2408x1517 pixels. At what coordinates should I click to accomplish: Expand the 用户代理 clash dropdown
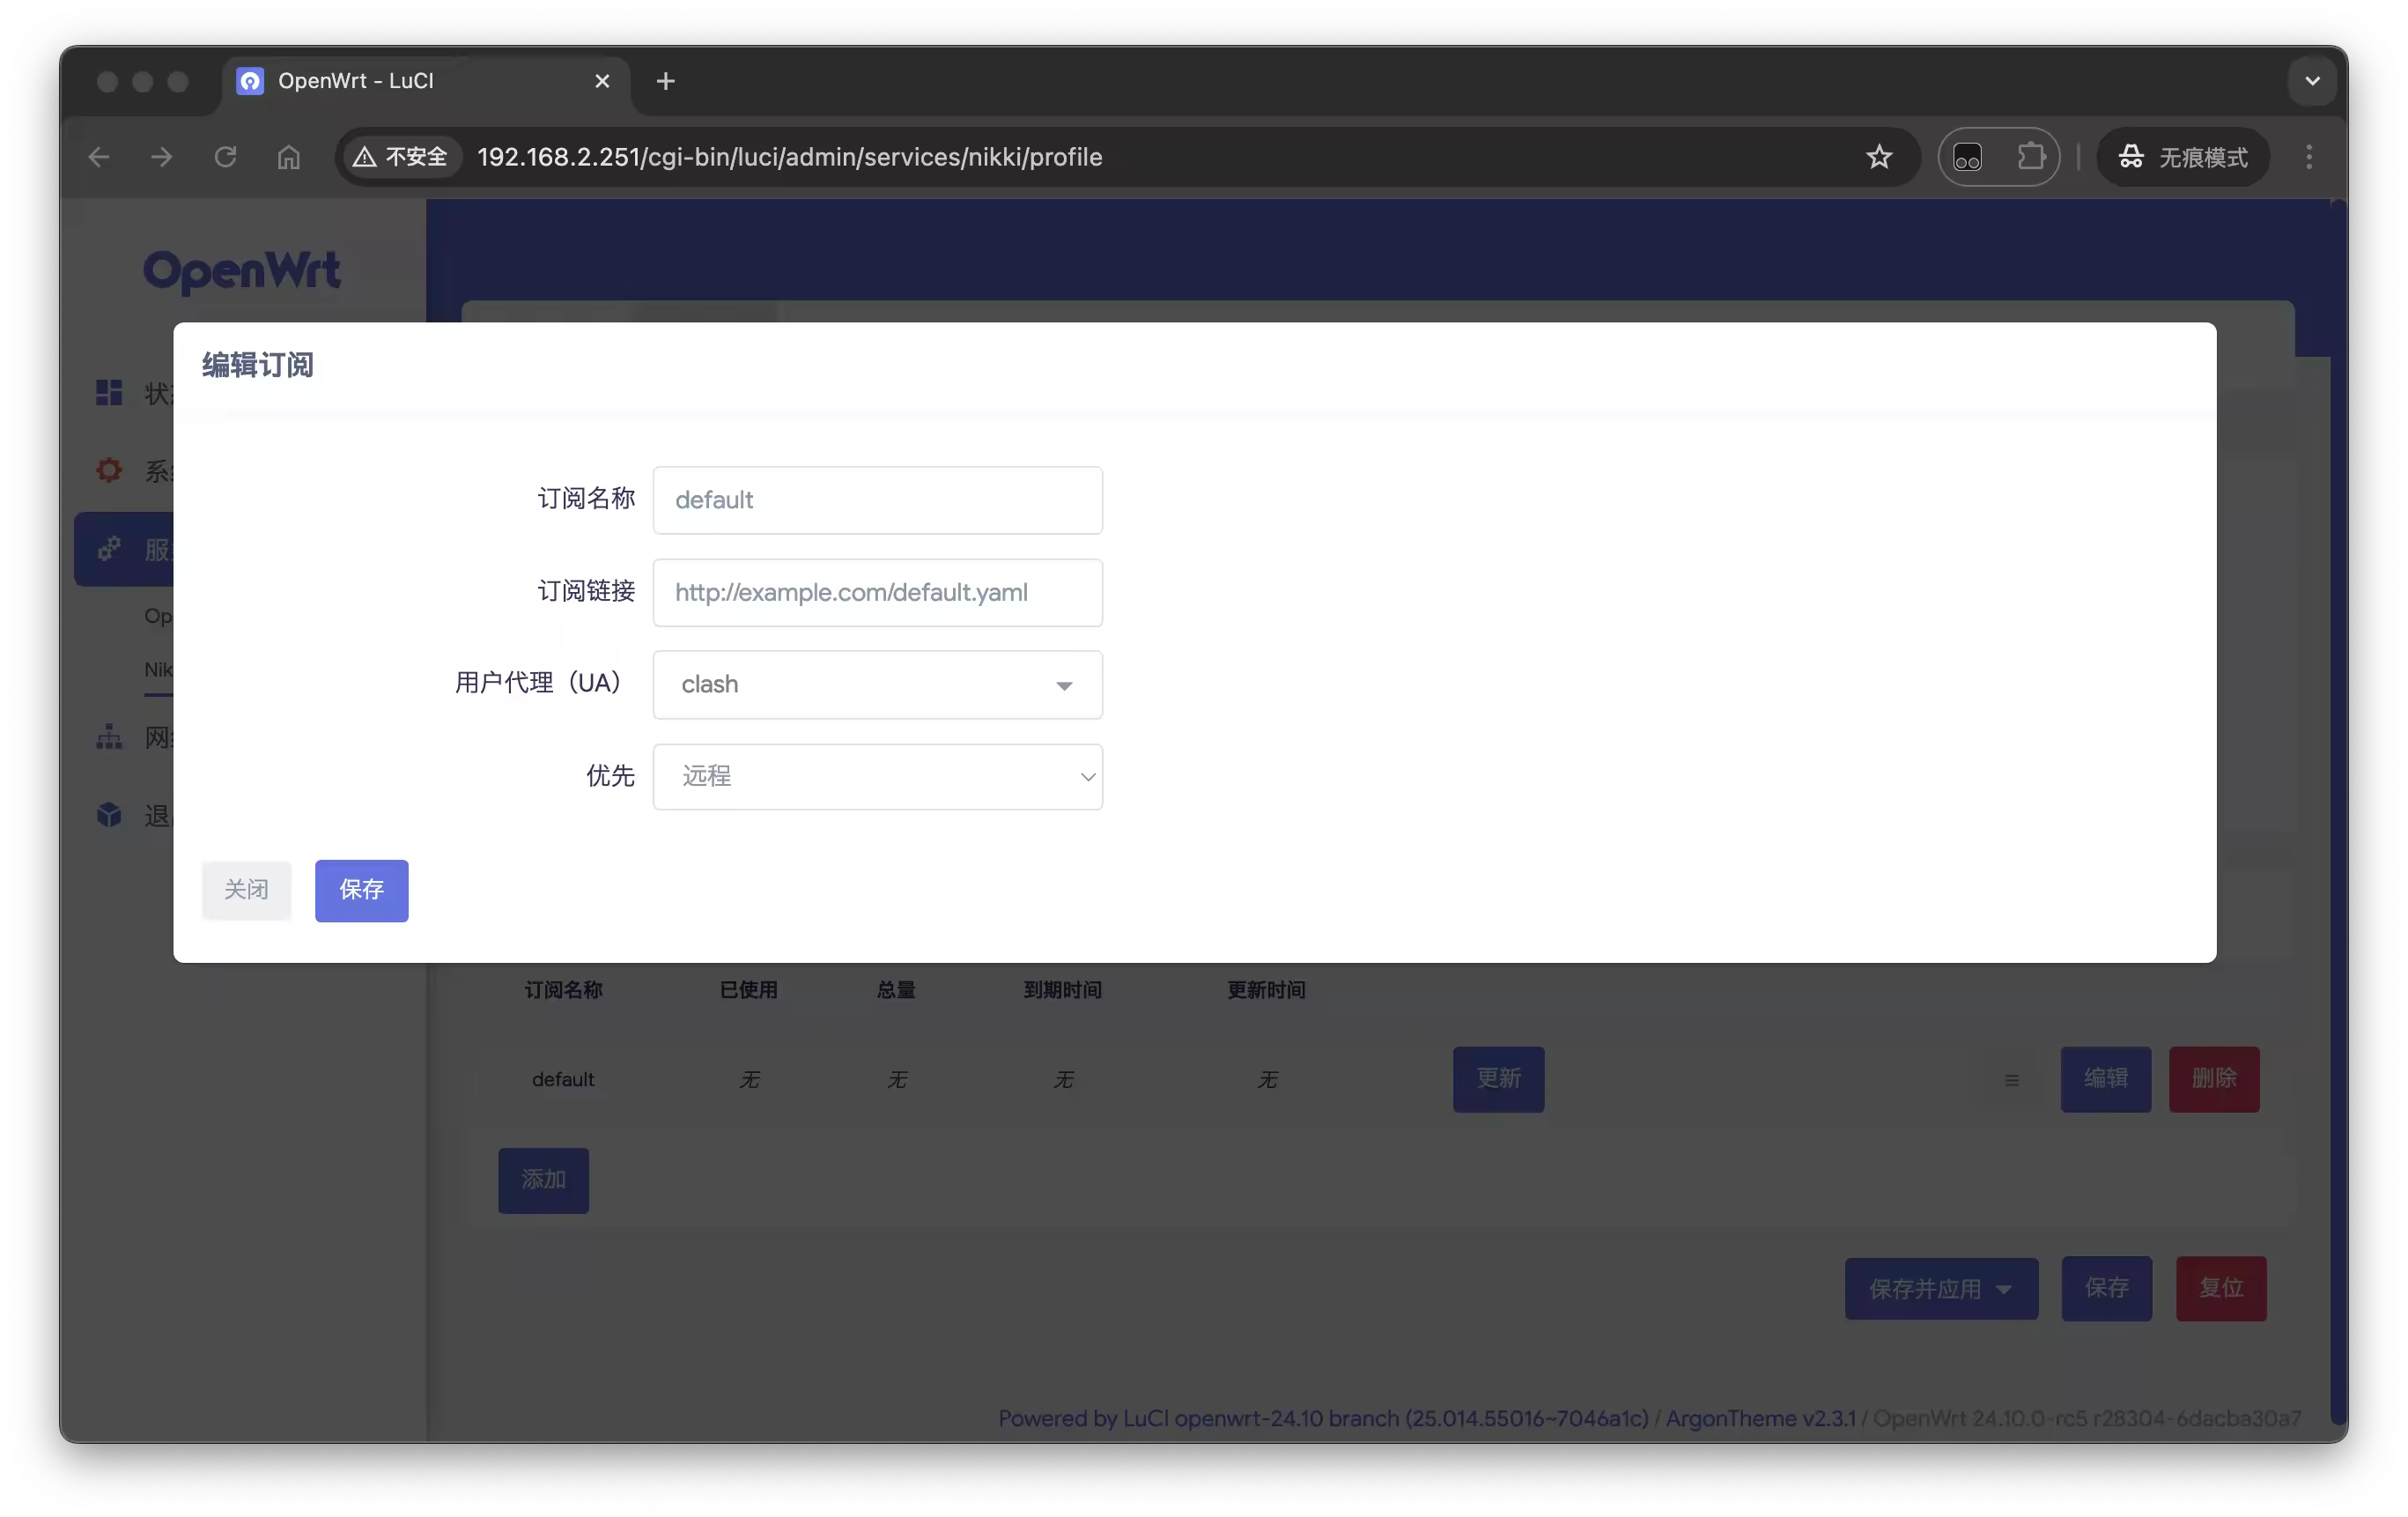[x=877, y=685]
